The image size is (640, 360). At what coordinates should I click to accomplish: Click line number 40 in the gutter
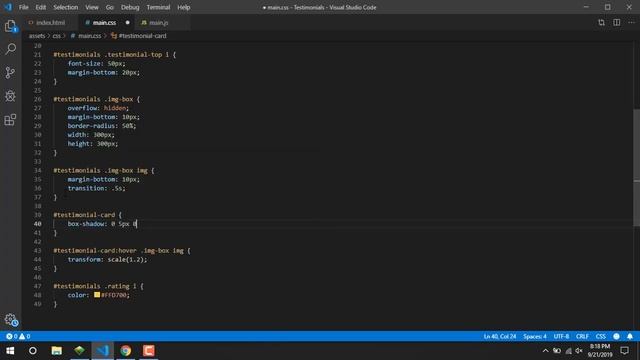tap(38, 224)
